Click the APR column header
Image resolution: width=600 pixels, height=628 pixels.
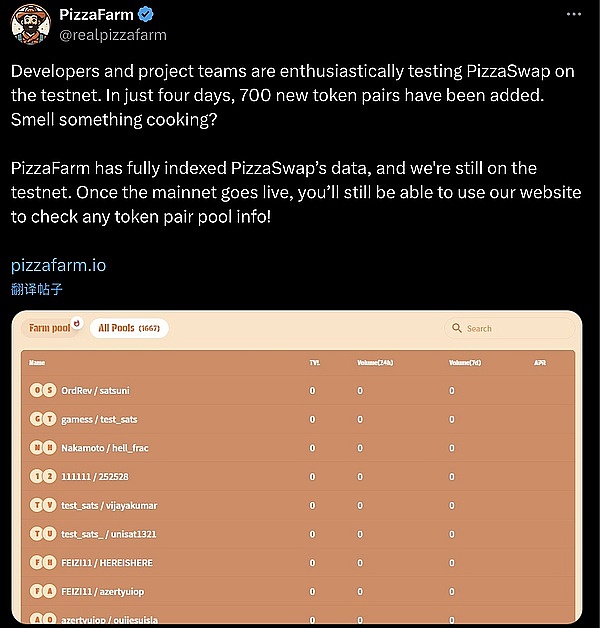(541, 362)
